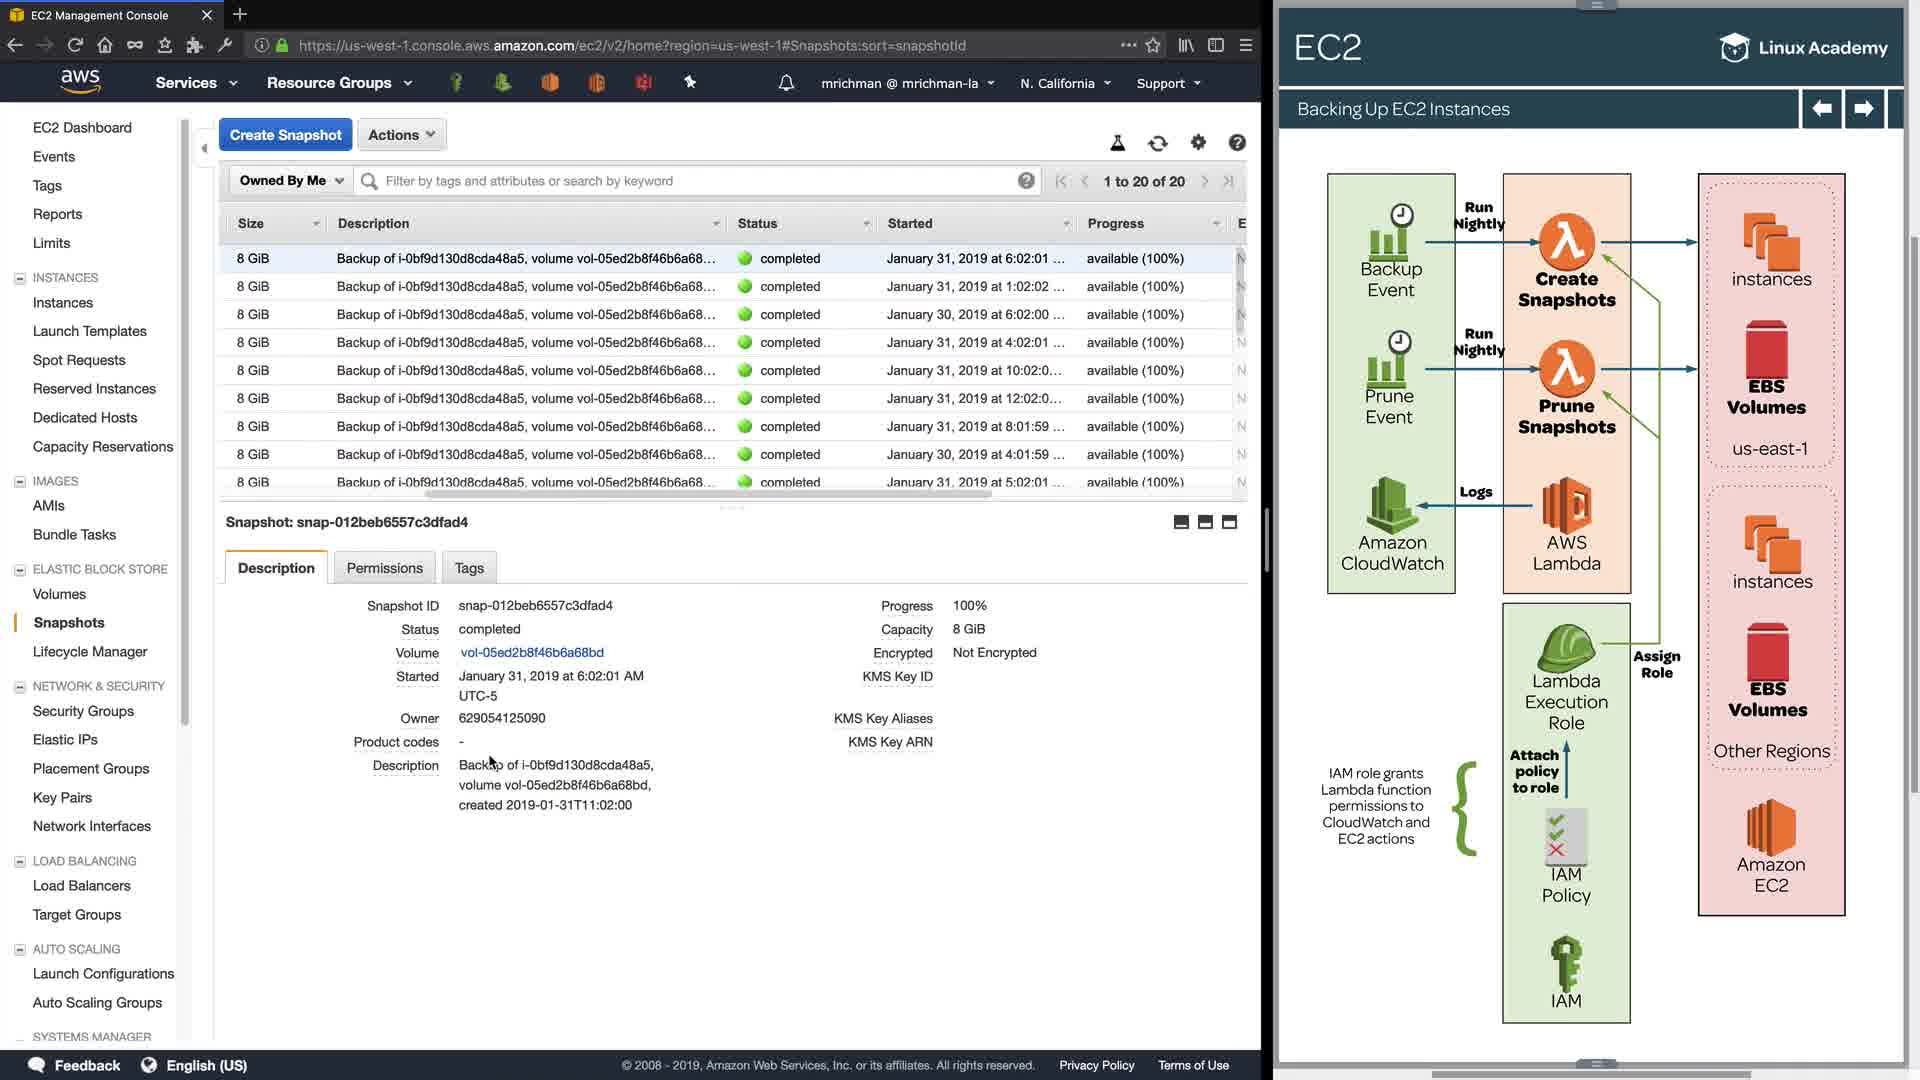Expand the N. California region selector
The width and height of the screenshot is (1920, 1080).
[1065, 84]
